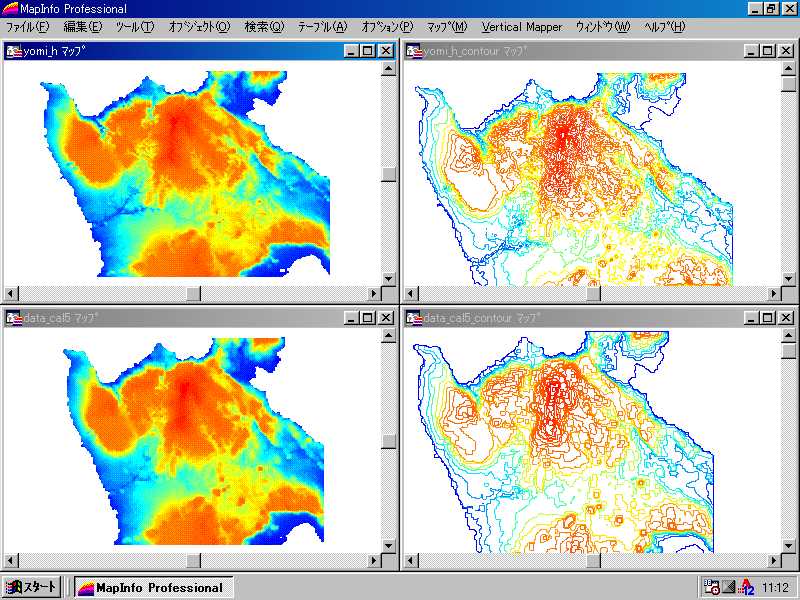The width and height of the screenshot is (800, 600).
Task: Open the Vertical Mapper menu
Action: coord(521,27)
